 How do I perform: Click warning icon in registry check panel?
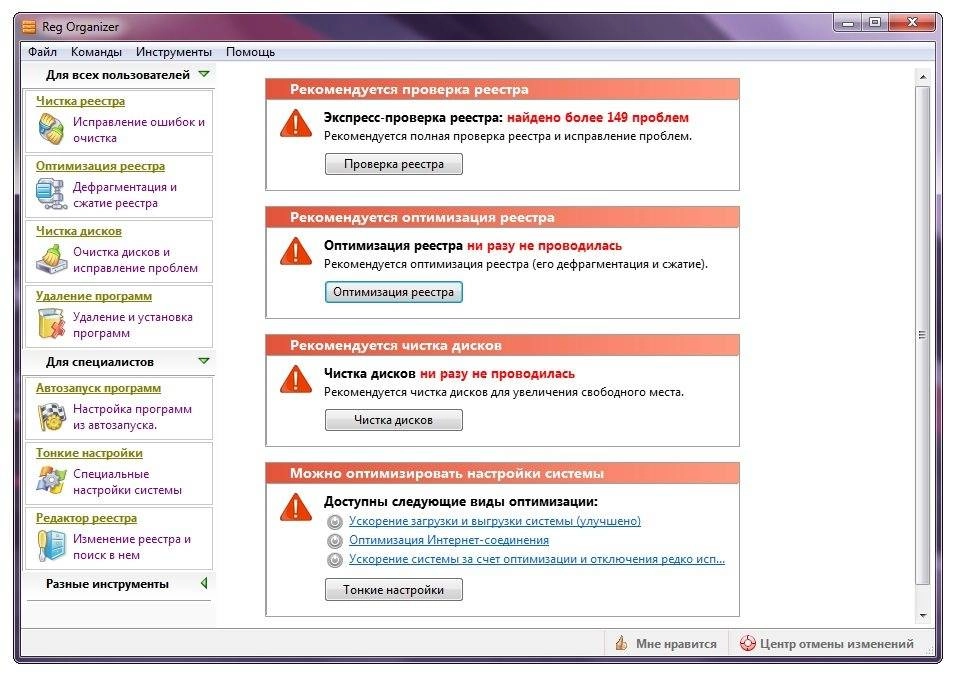click(x=296, y=123)
